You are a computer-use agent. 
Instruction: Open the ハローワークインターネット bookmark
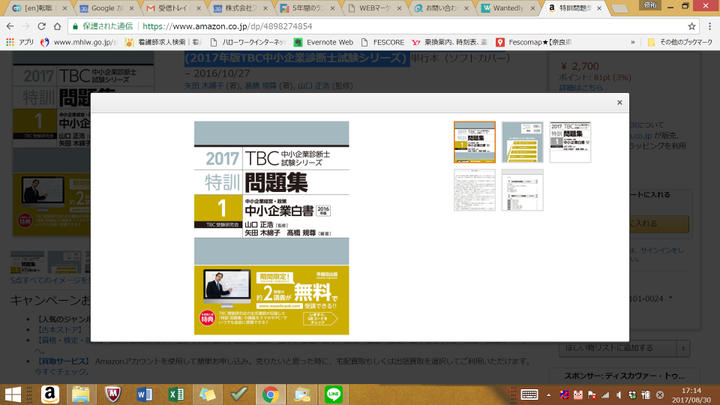(x=248, y=42)
